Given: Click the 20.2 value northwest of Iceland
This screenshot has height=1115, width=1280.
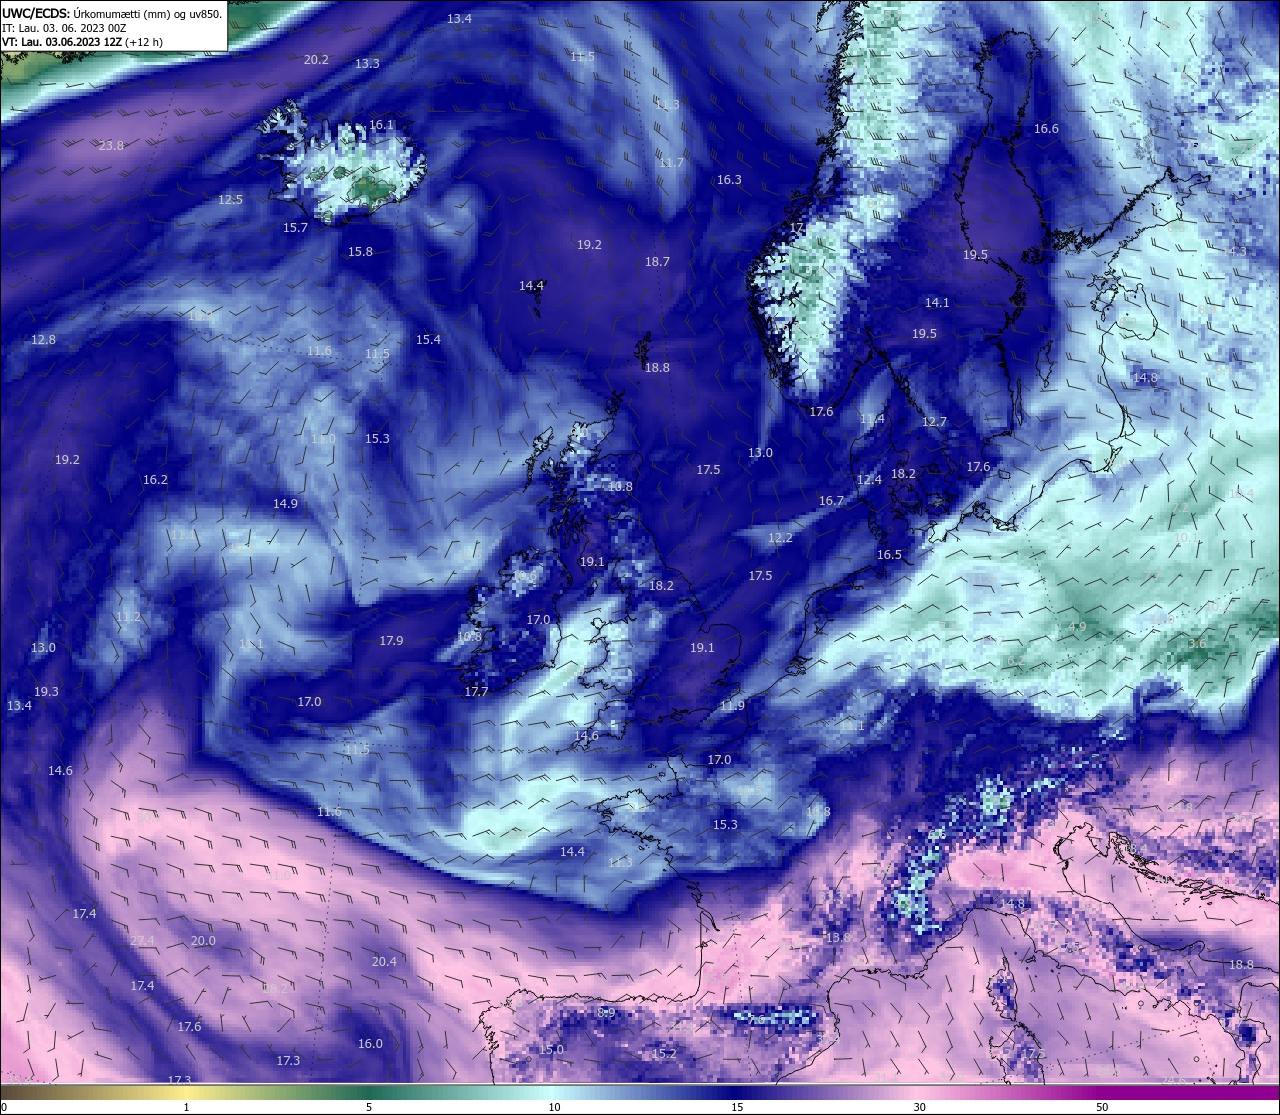Looking at the screenshot, I should [x=316, y=60].
